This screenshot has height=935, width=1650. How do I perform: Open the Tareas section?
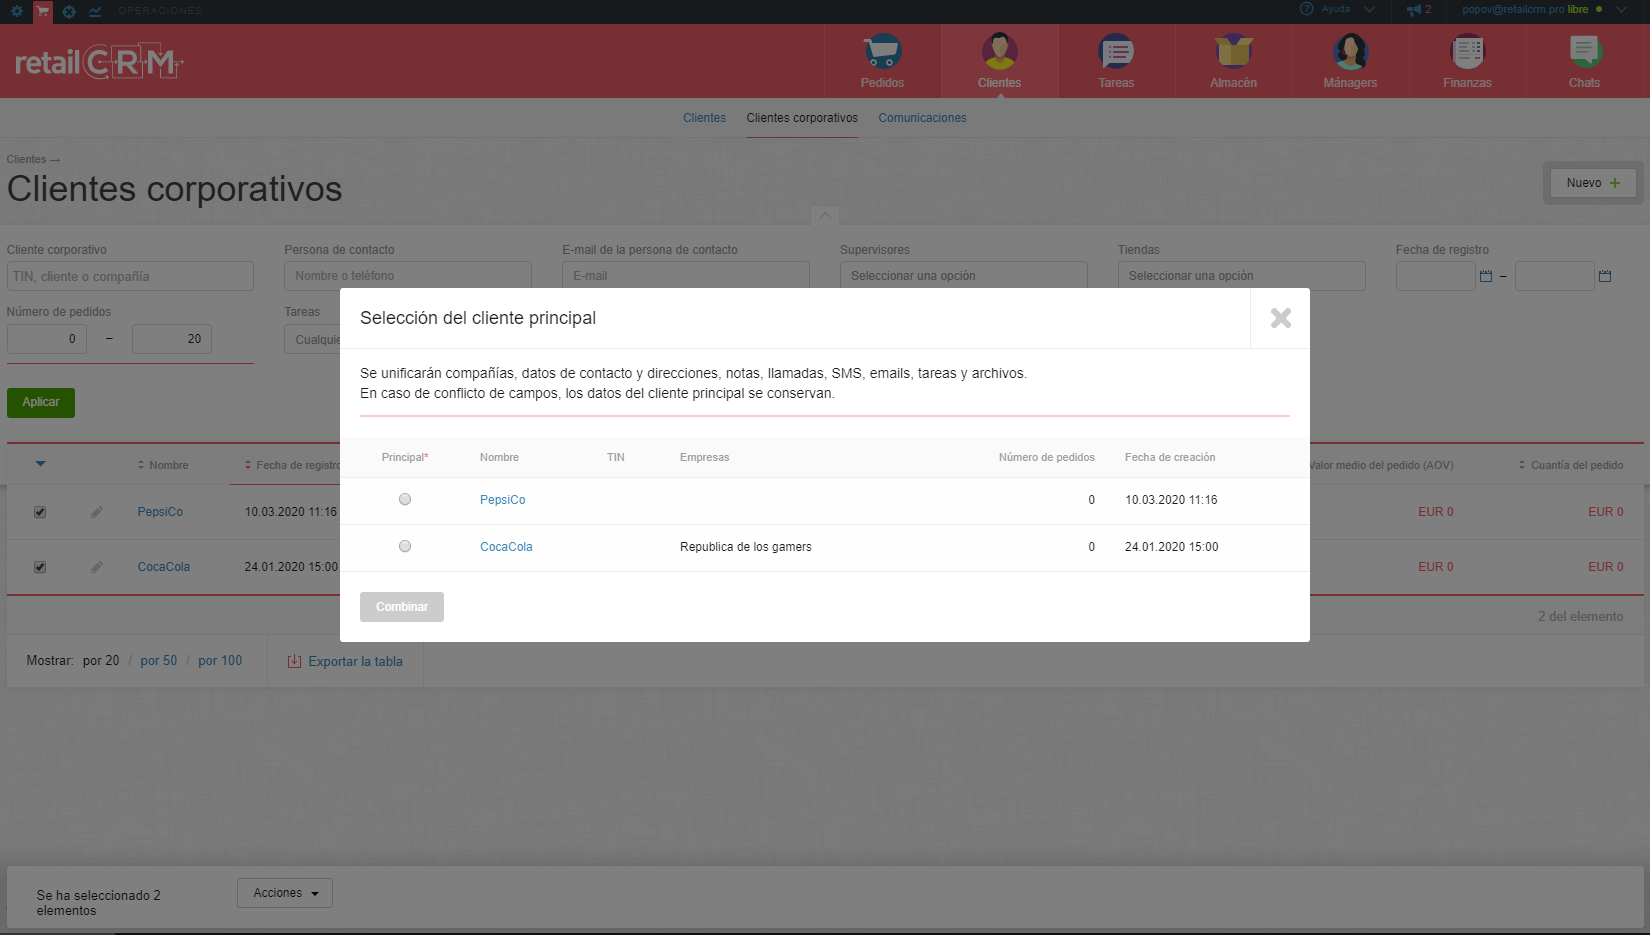(1116, 61)
